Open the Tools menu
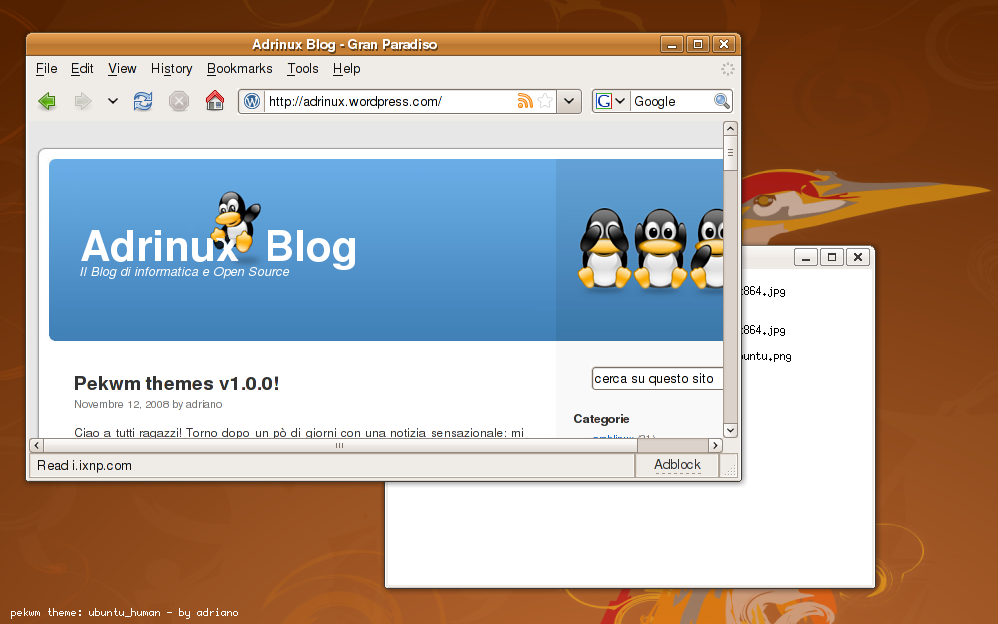This screenshot has width=998, height=624. click(x=302, y=68)
